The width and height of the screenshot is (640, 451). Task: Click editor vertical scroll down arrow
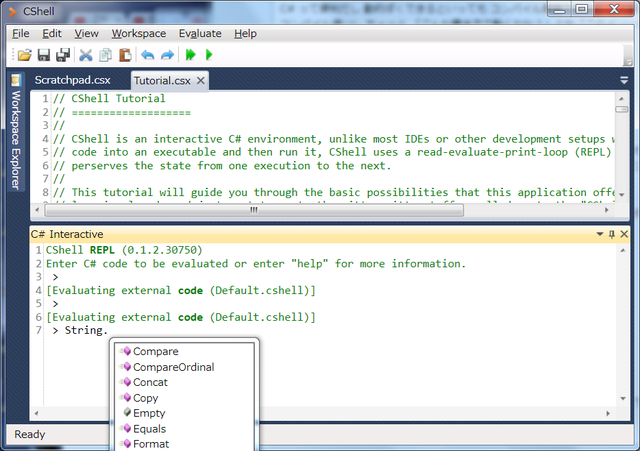(621, 195)
